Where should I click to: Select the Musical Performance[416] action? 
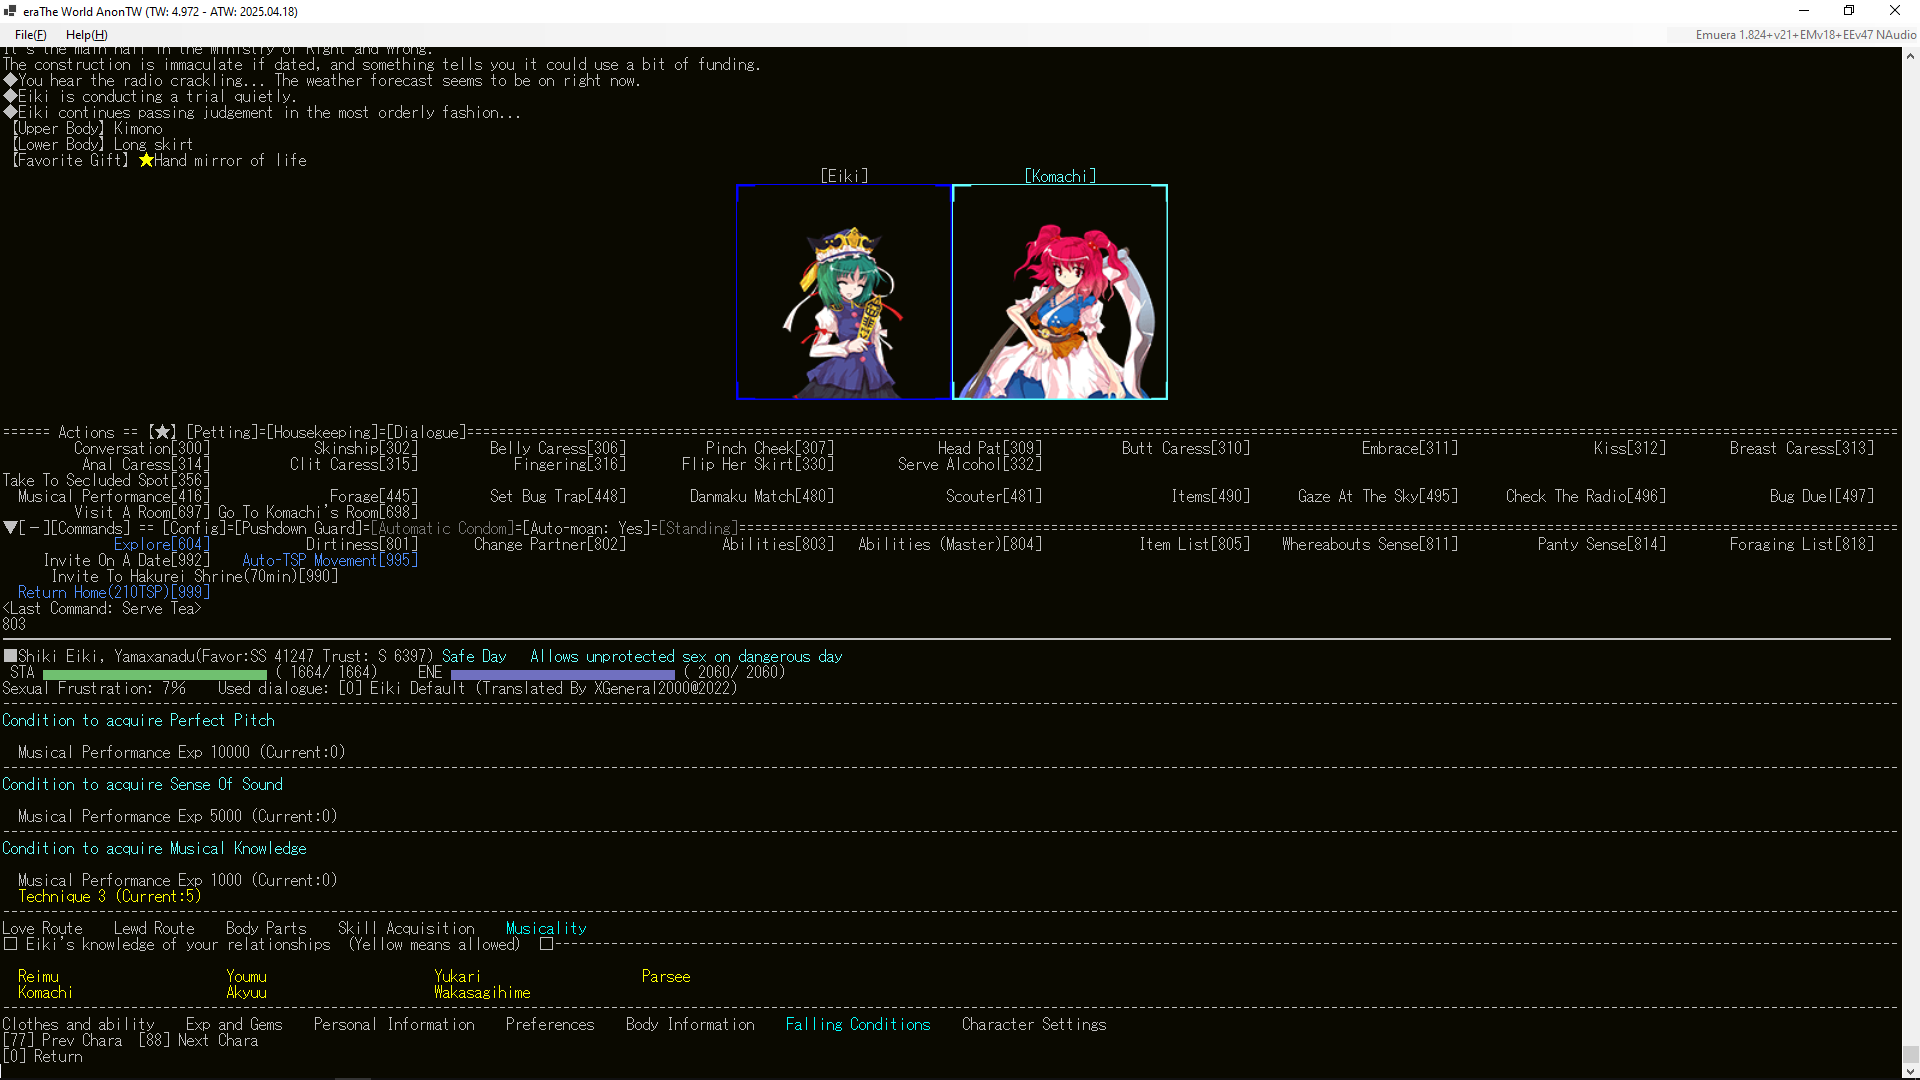(x=113, y=496)
